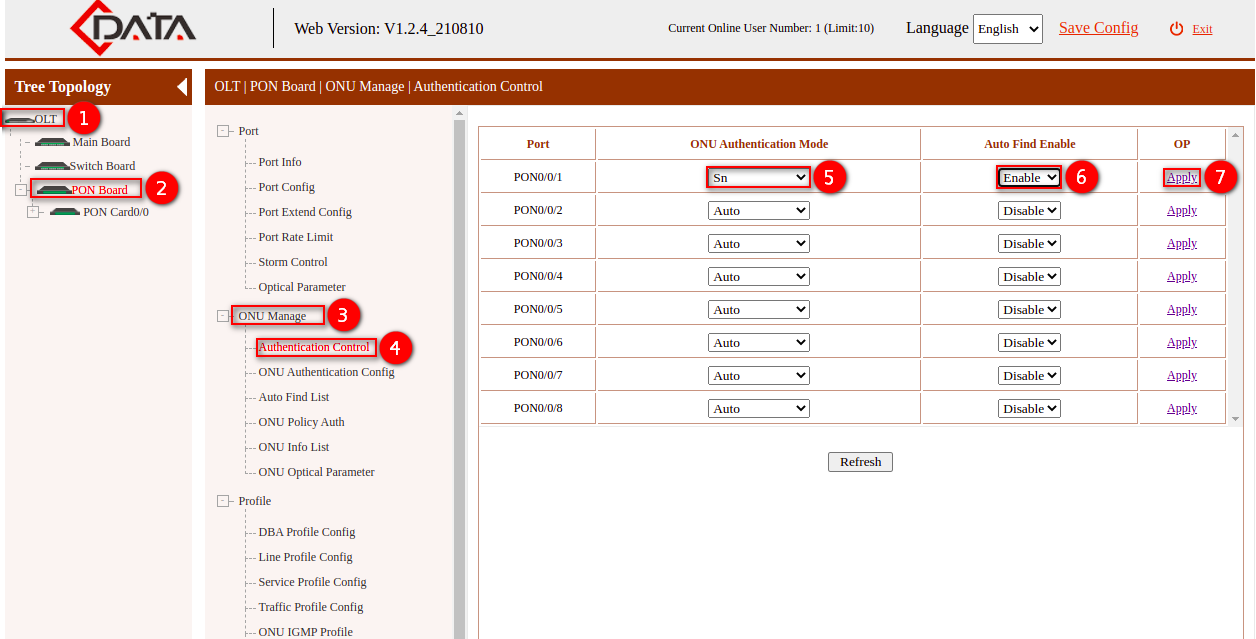Viewport: 1256px width, 639px height.
Task: Select DBA Profile Config from the menu
Action: (307, 531)
